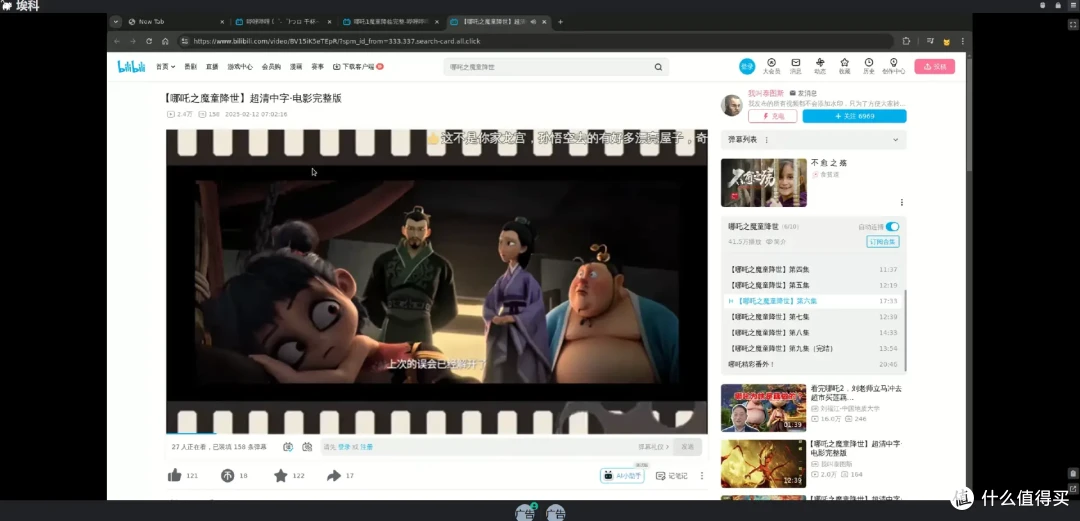This screenshot has height=521, width=1080.
Task: Play 哪吒精彩番外！ entry
Action: tap(813, 364)
